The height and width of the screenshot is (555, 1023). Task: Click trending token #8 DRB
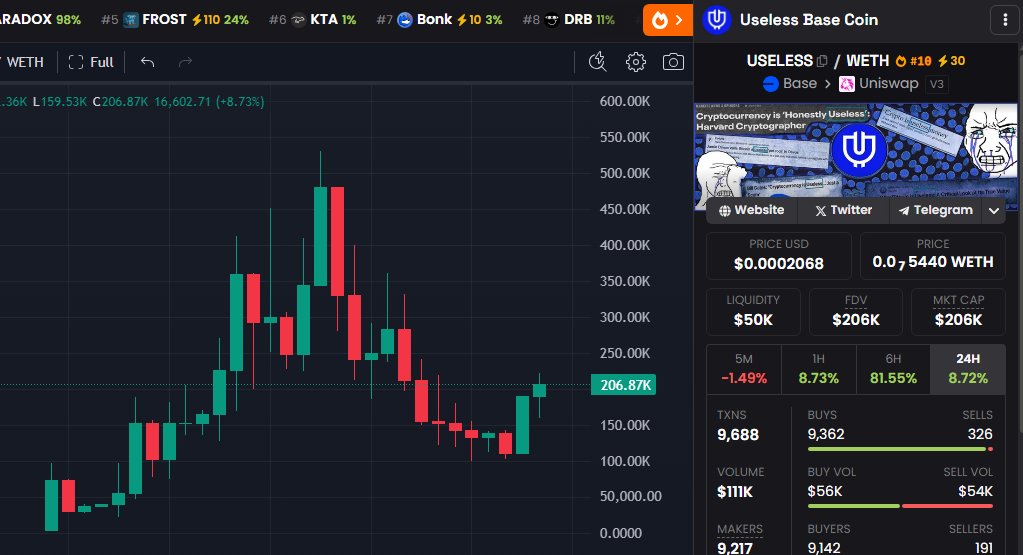(x=568, y=20)
